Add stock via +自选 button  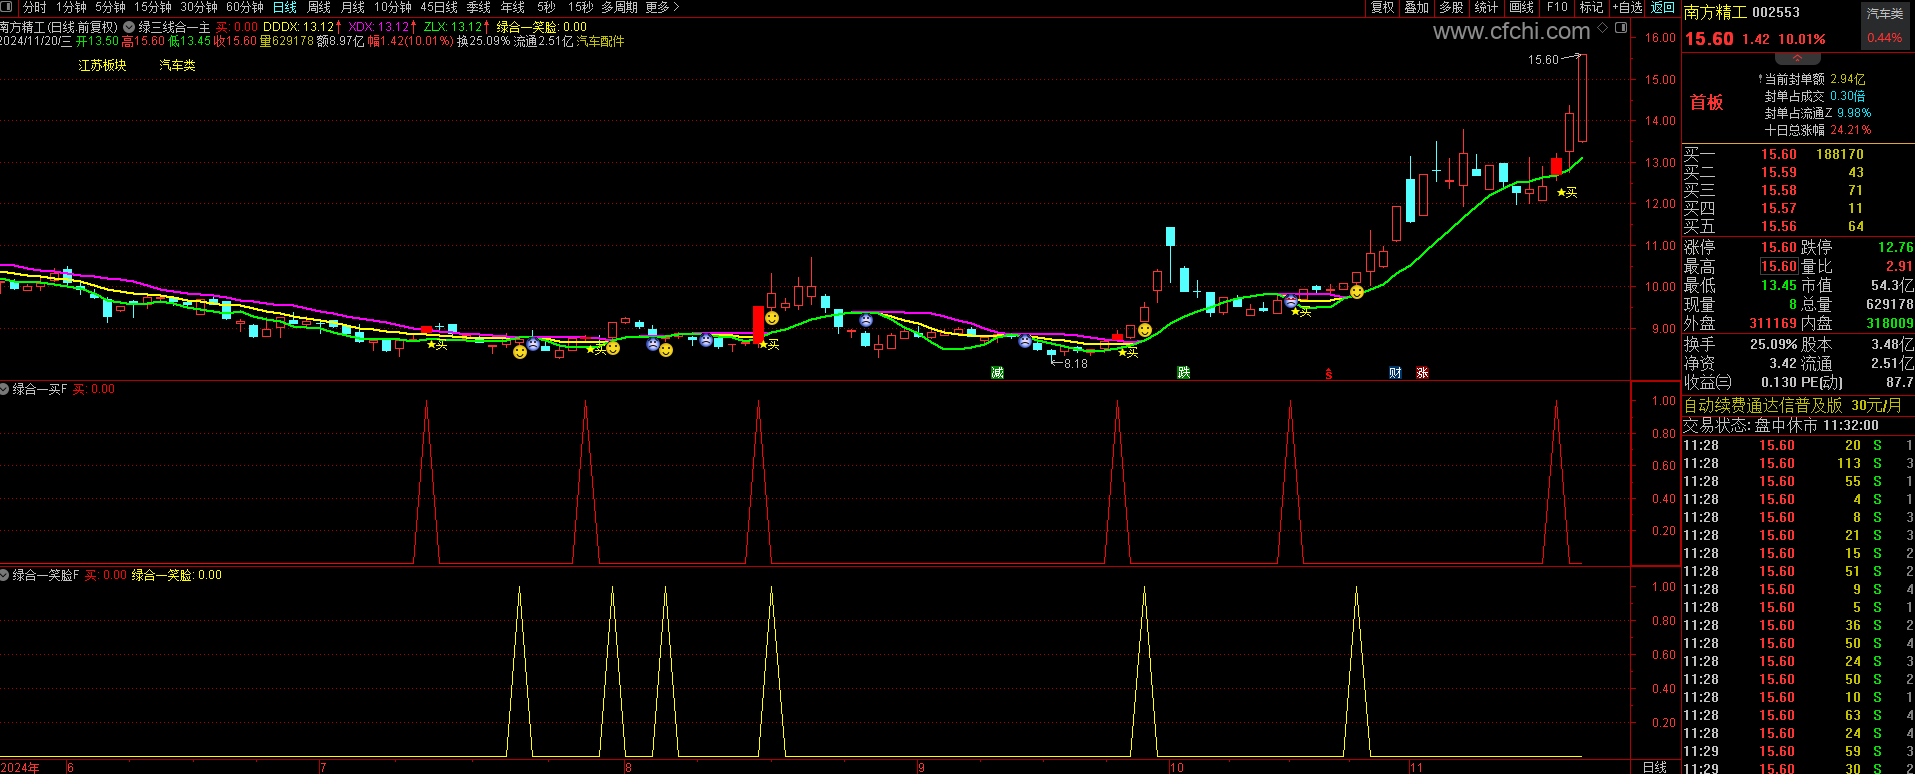(x=1627, y=7)
